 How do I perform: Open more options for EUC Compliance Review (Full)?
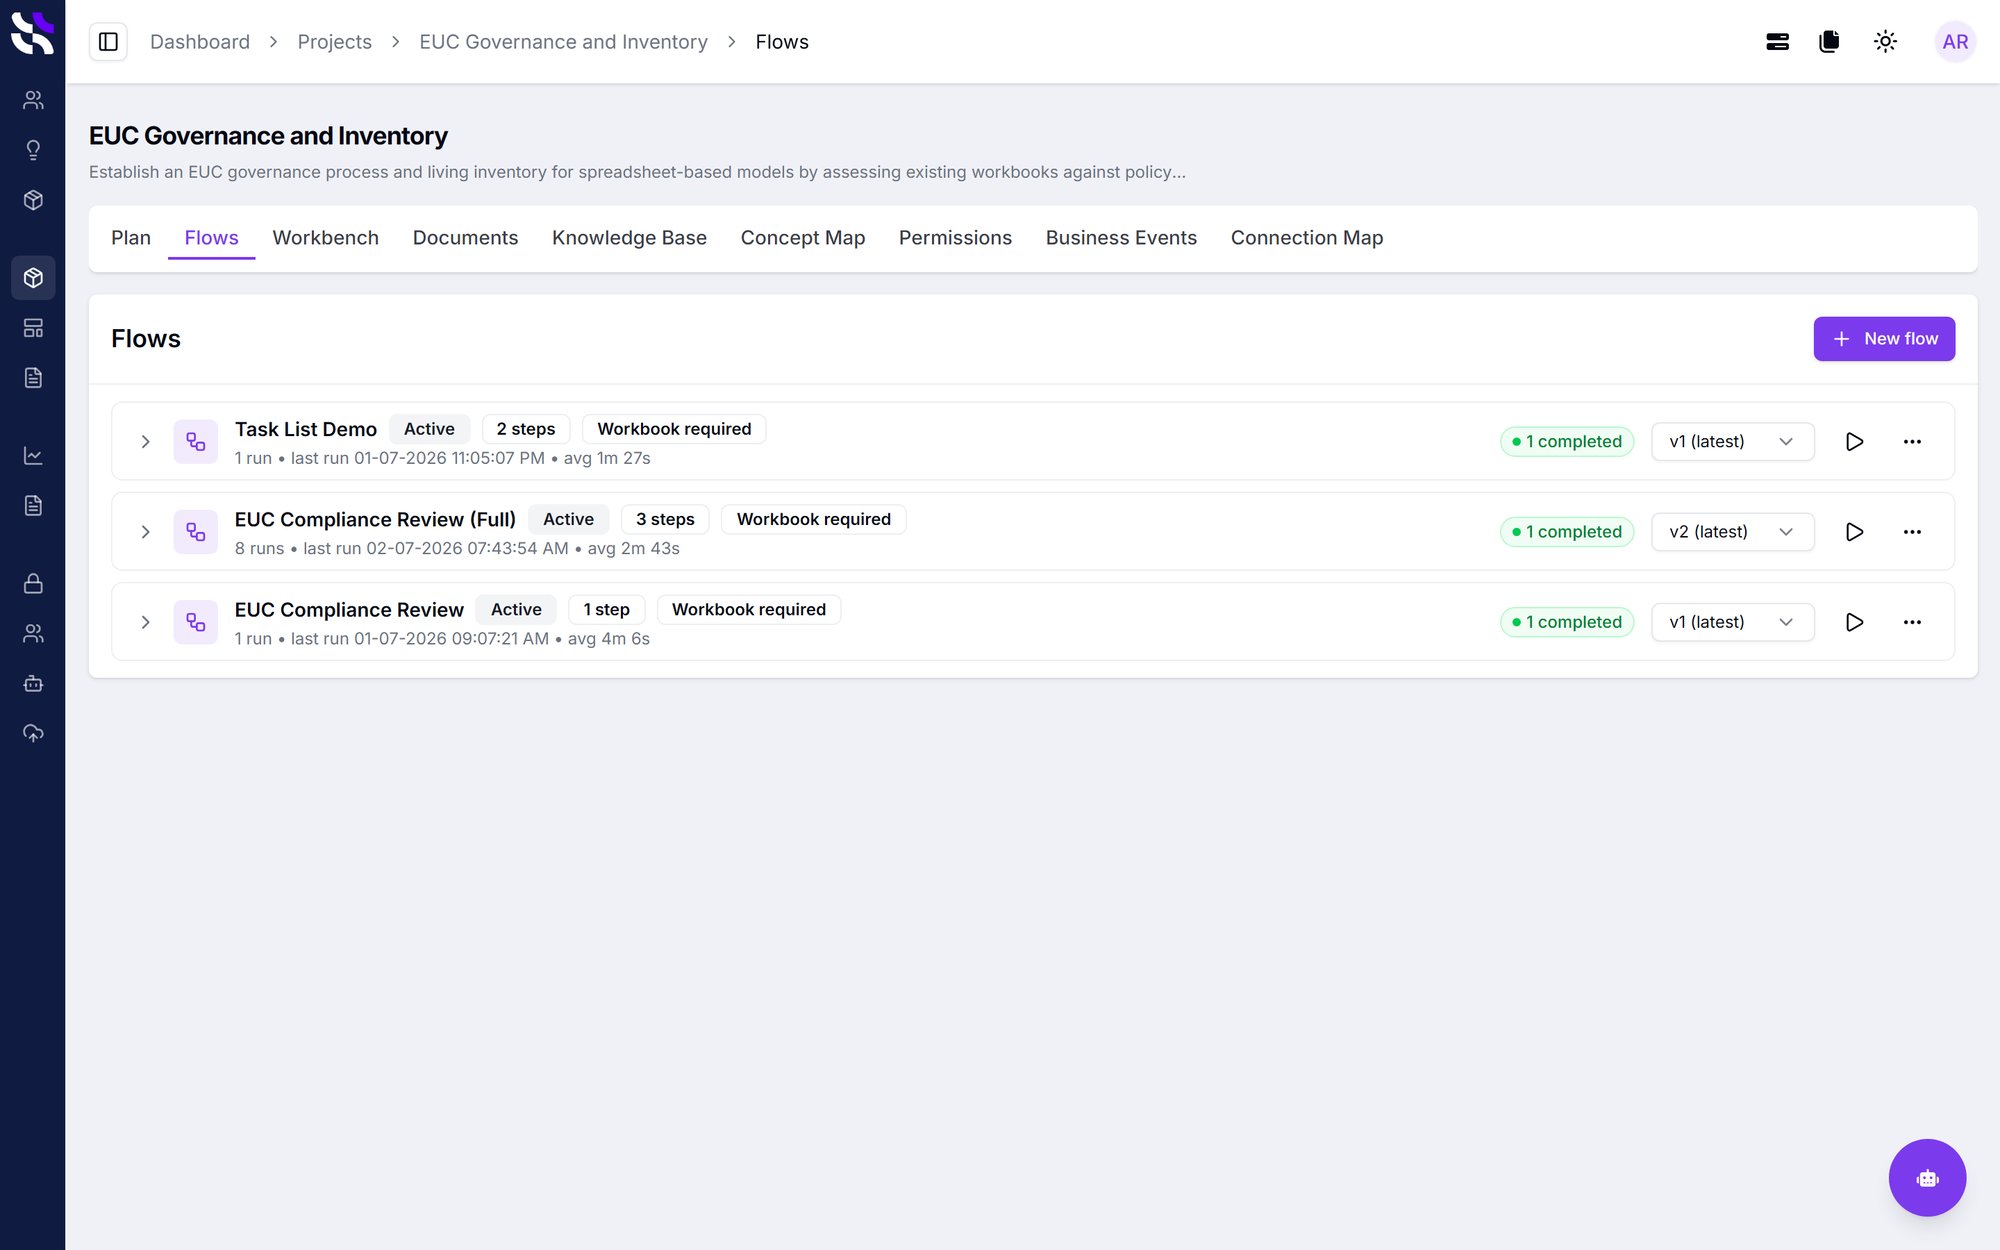1912,532
